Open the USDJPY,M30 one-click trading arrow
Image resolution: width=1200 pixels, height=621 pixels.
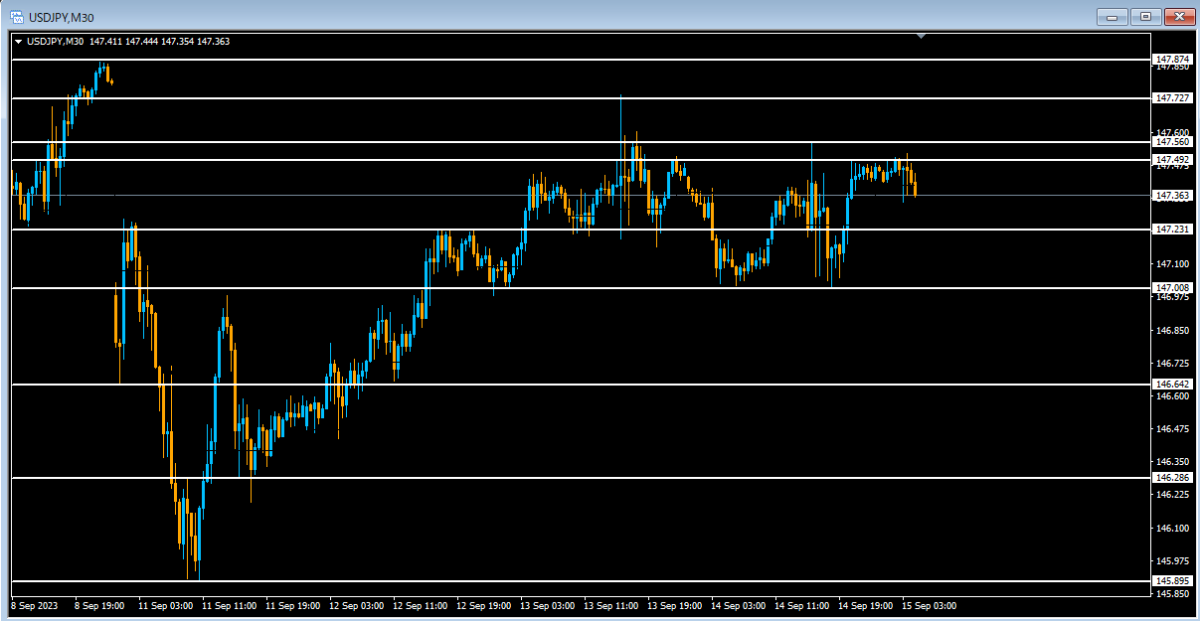(x=19, y=41)
